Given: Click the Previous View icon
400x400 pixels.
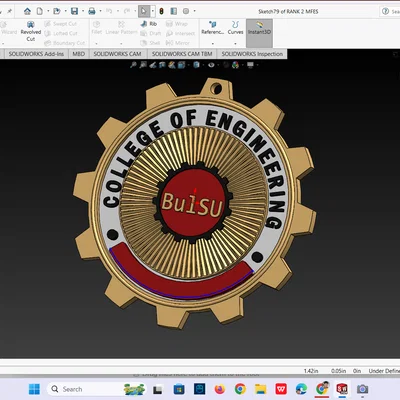Looking at the screenshot, I should click(153, 65).
